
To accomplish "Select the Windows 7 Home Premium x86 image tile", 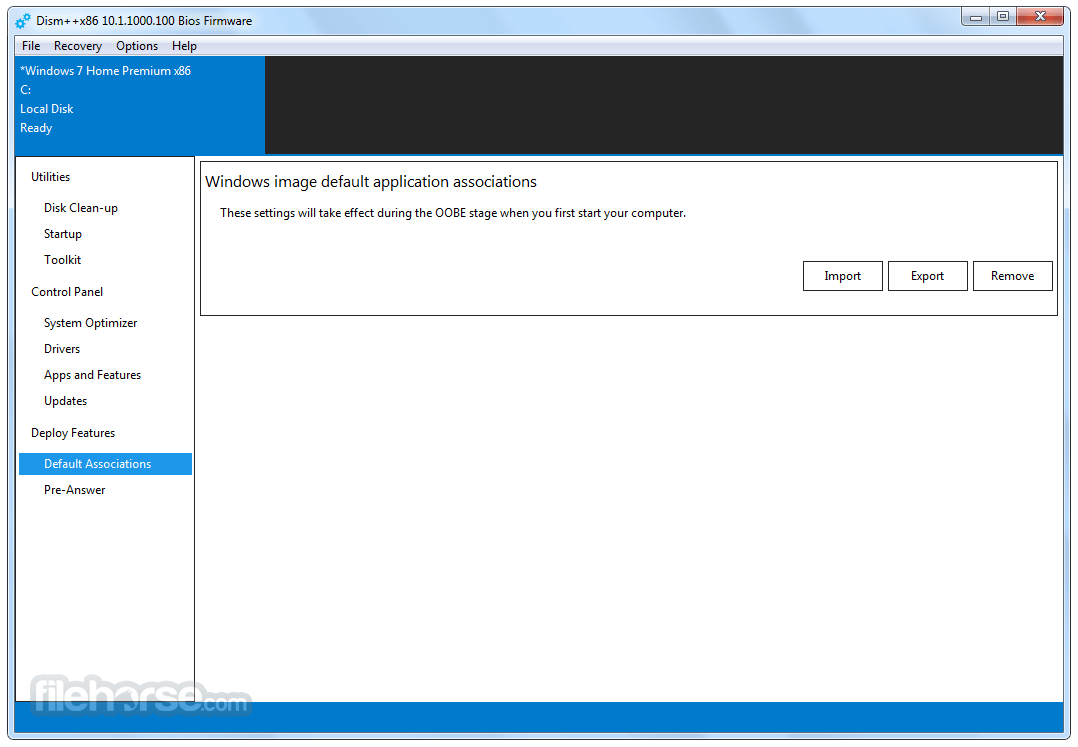I will click(x=140, y=105).
